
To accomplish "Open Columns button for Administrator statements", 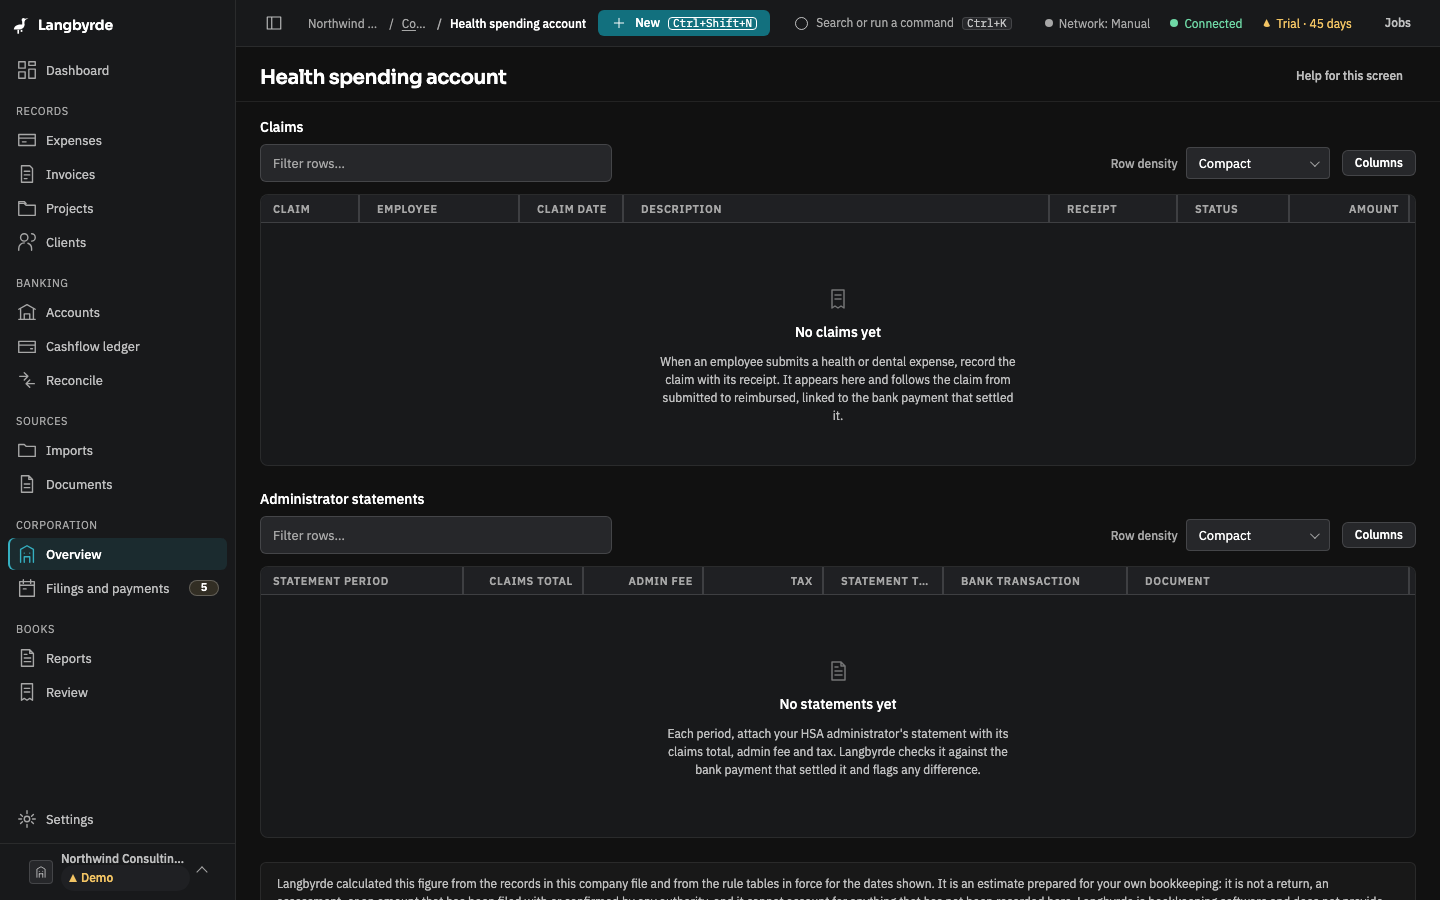I will click(1378, 535).
